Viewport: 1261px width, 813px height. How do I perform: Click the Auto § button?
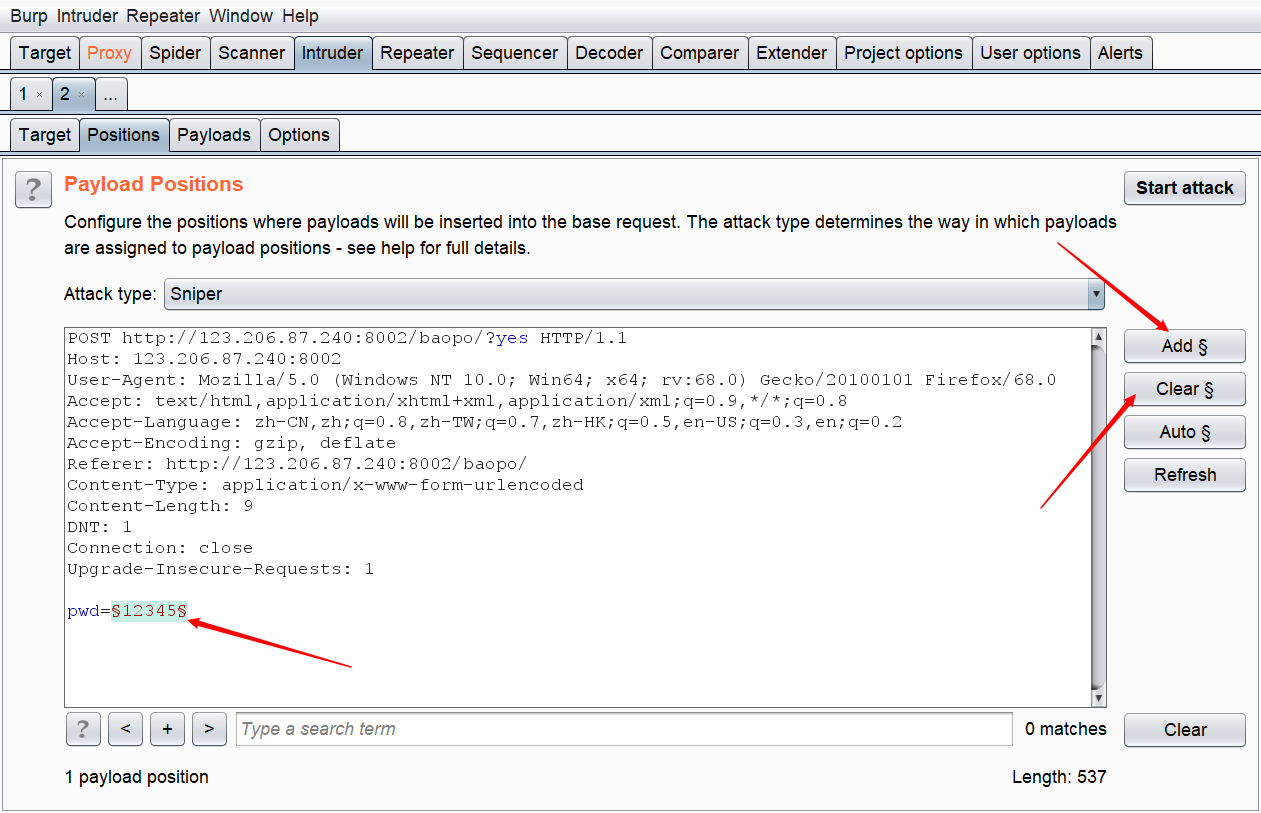click(x=1185, y=432)
